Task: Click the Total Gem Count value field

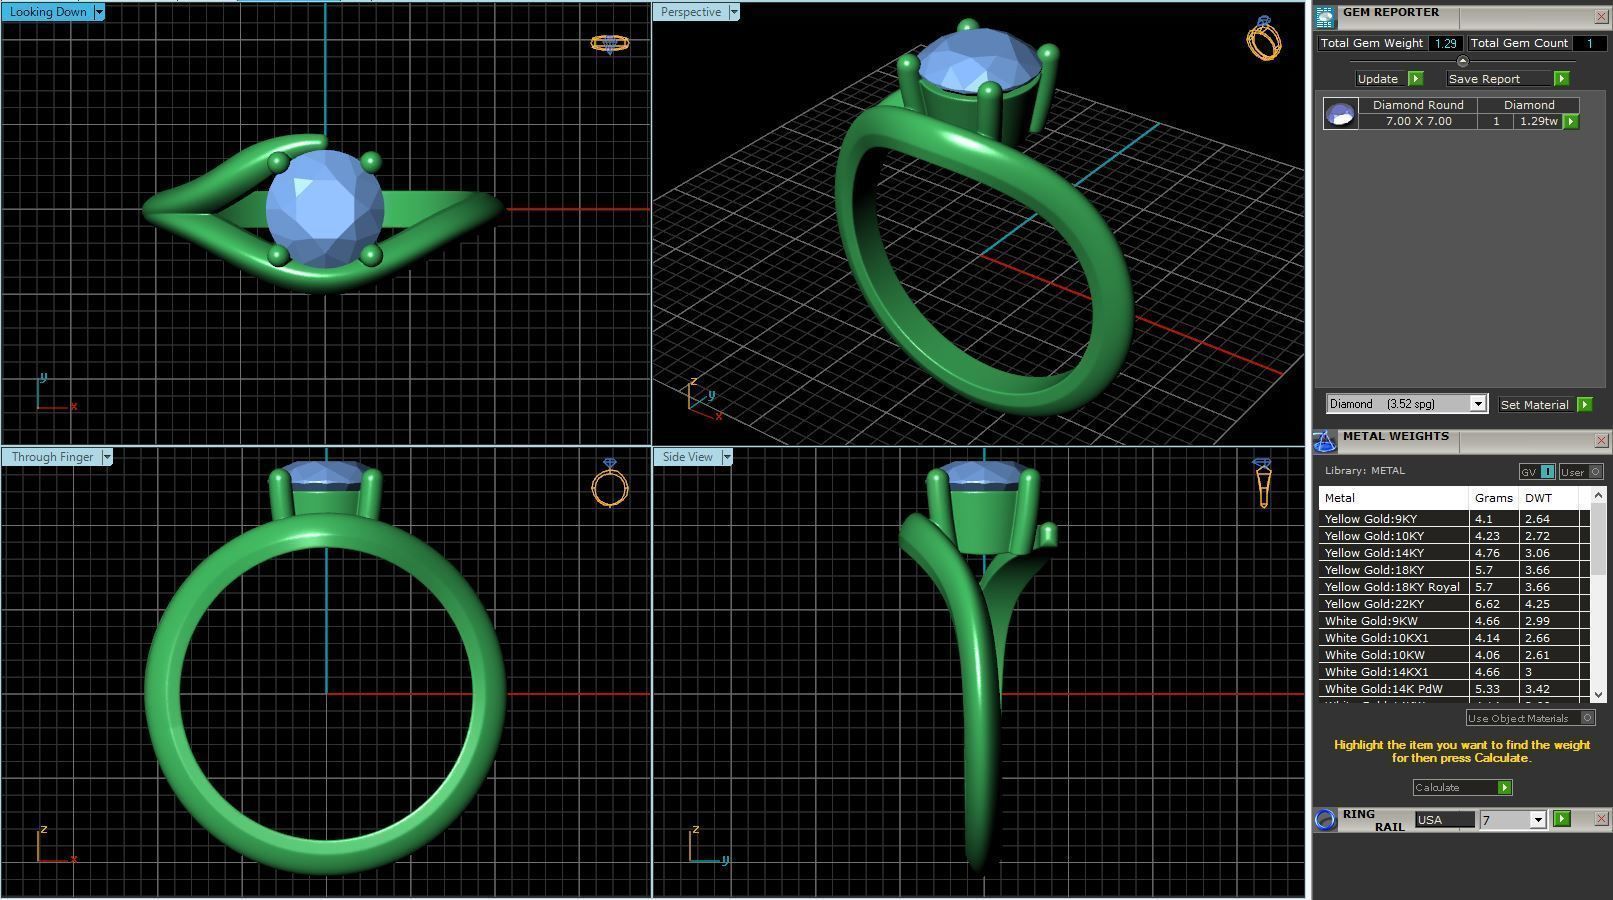Action: 1589,43
